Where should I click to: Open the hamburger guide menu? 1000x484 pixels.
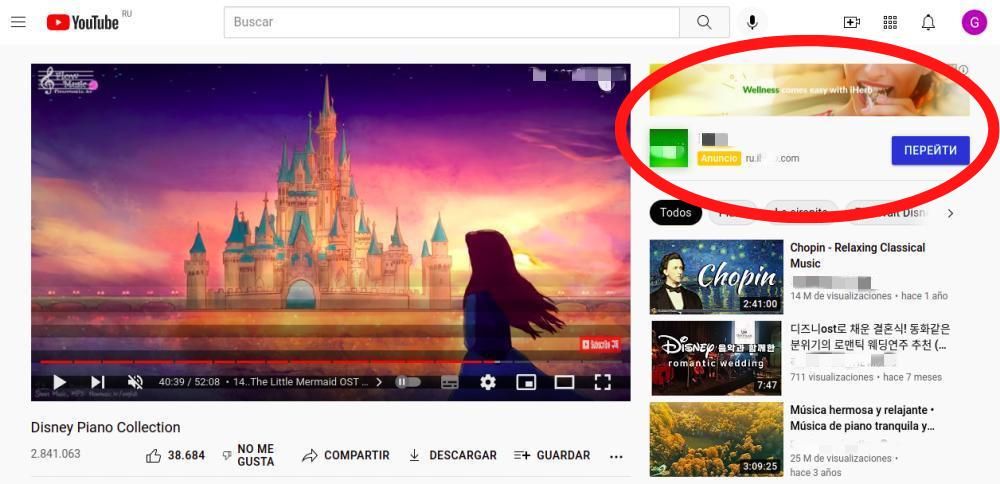point(18,22)
